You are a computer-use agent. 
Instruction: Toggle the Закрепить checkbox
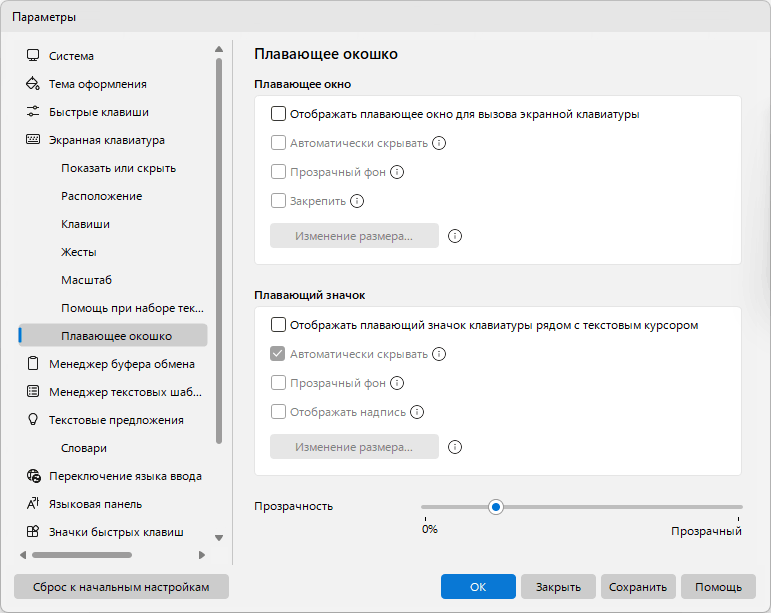pyautogui.click(x=278, y=201)
